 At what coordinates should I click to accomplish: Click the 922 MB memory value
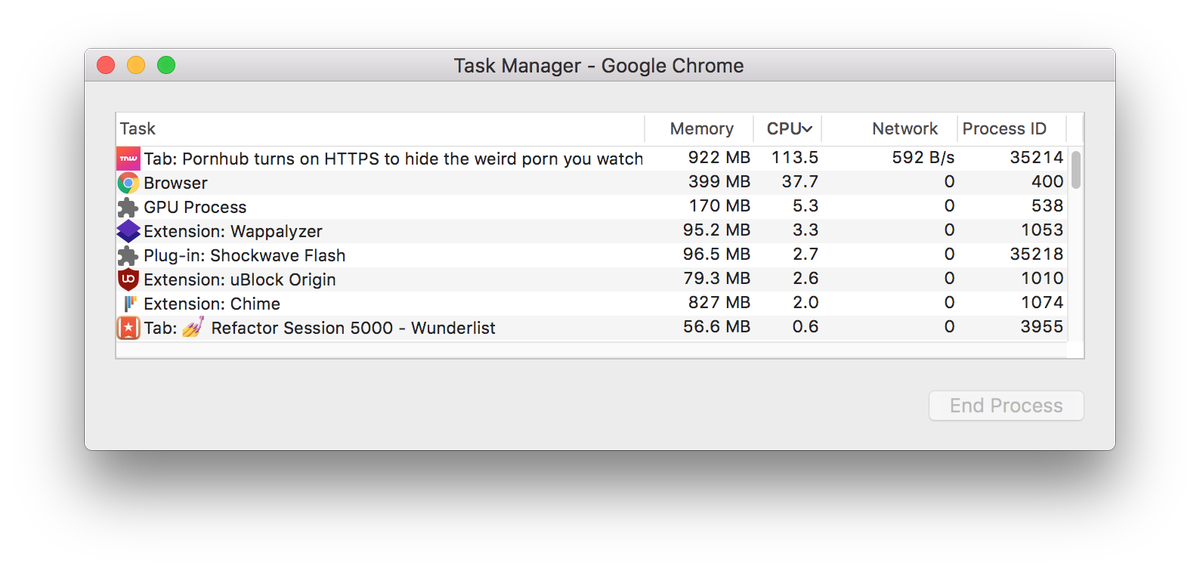coord(719,158)
